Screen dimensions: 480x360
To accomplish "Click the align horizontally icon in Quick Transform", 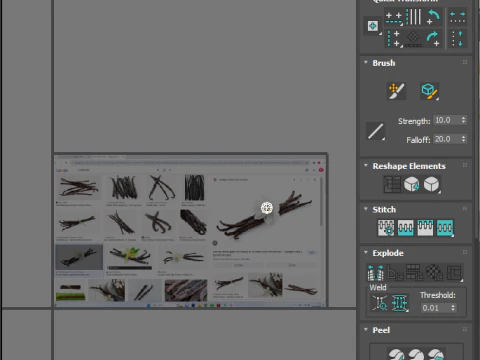I will pos(394,17).
